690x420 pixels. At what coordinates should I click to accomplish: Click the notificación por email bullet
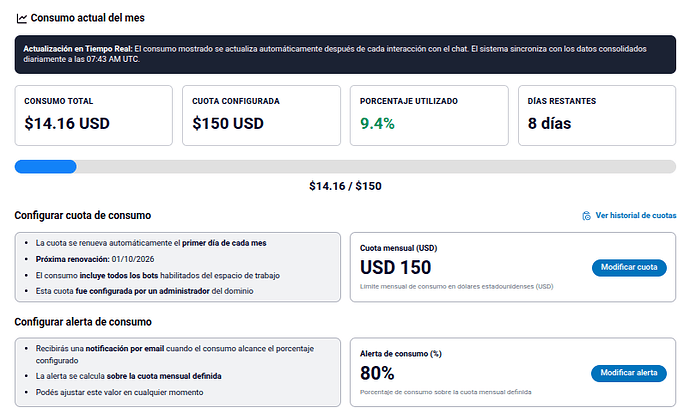[175, 354]
